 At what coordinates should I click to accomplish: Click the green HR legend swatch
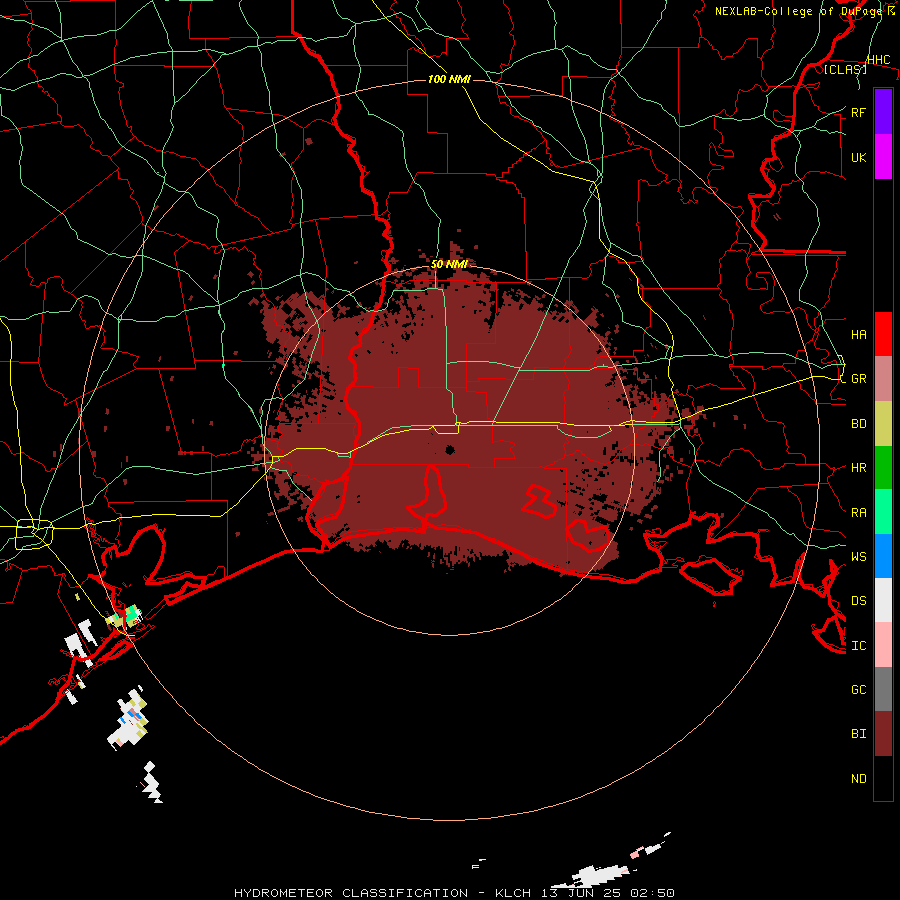click(x=883, y=468)
